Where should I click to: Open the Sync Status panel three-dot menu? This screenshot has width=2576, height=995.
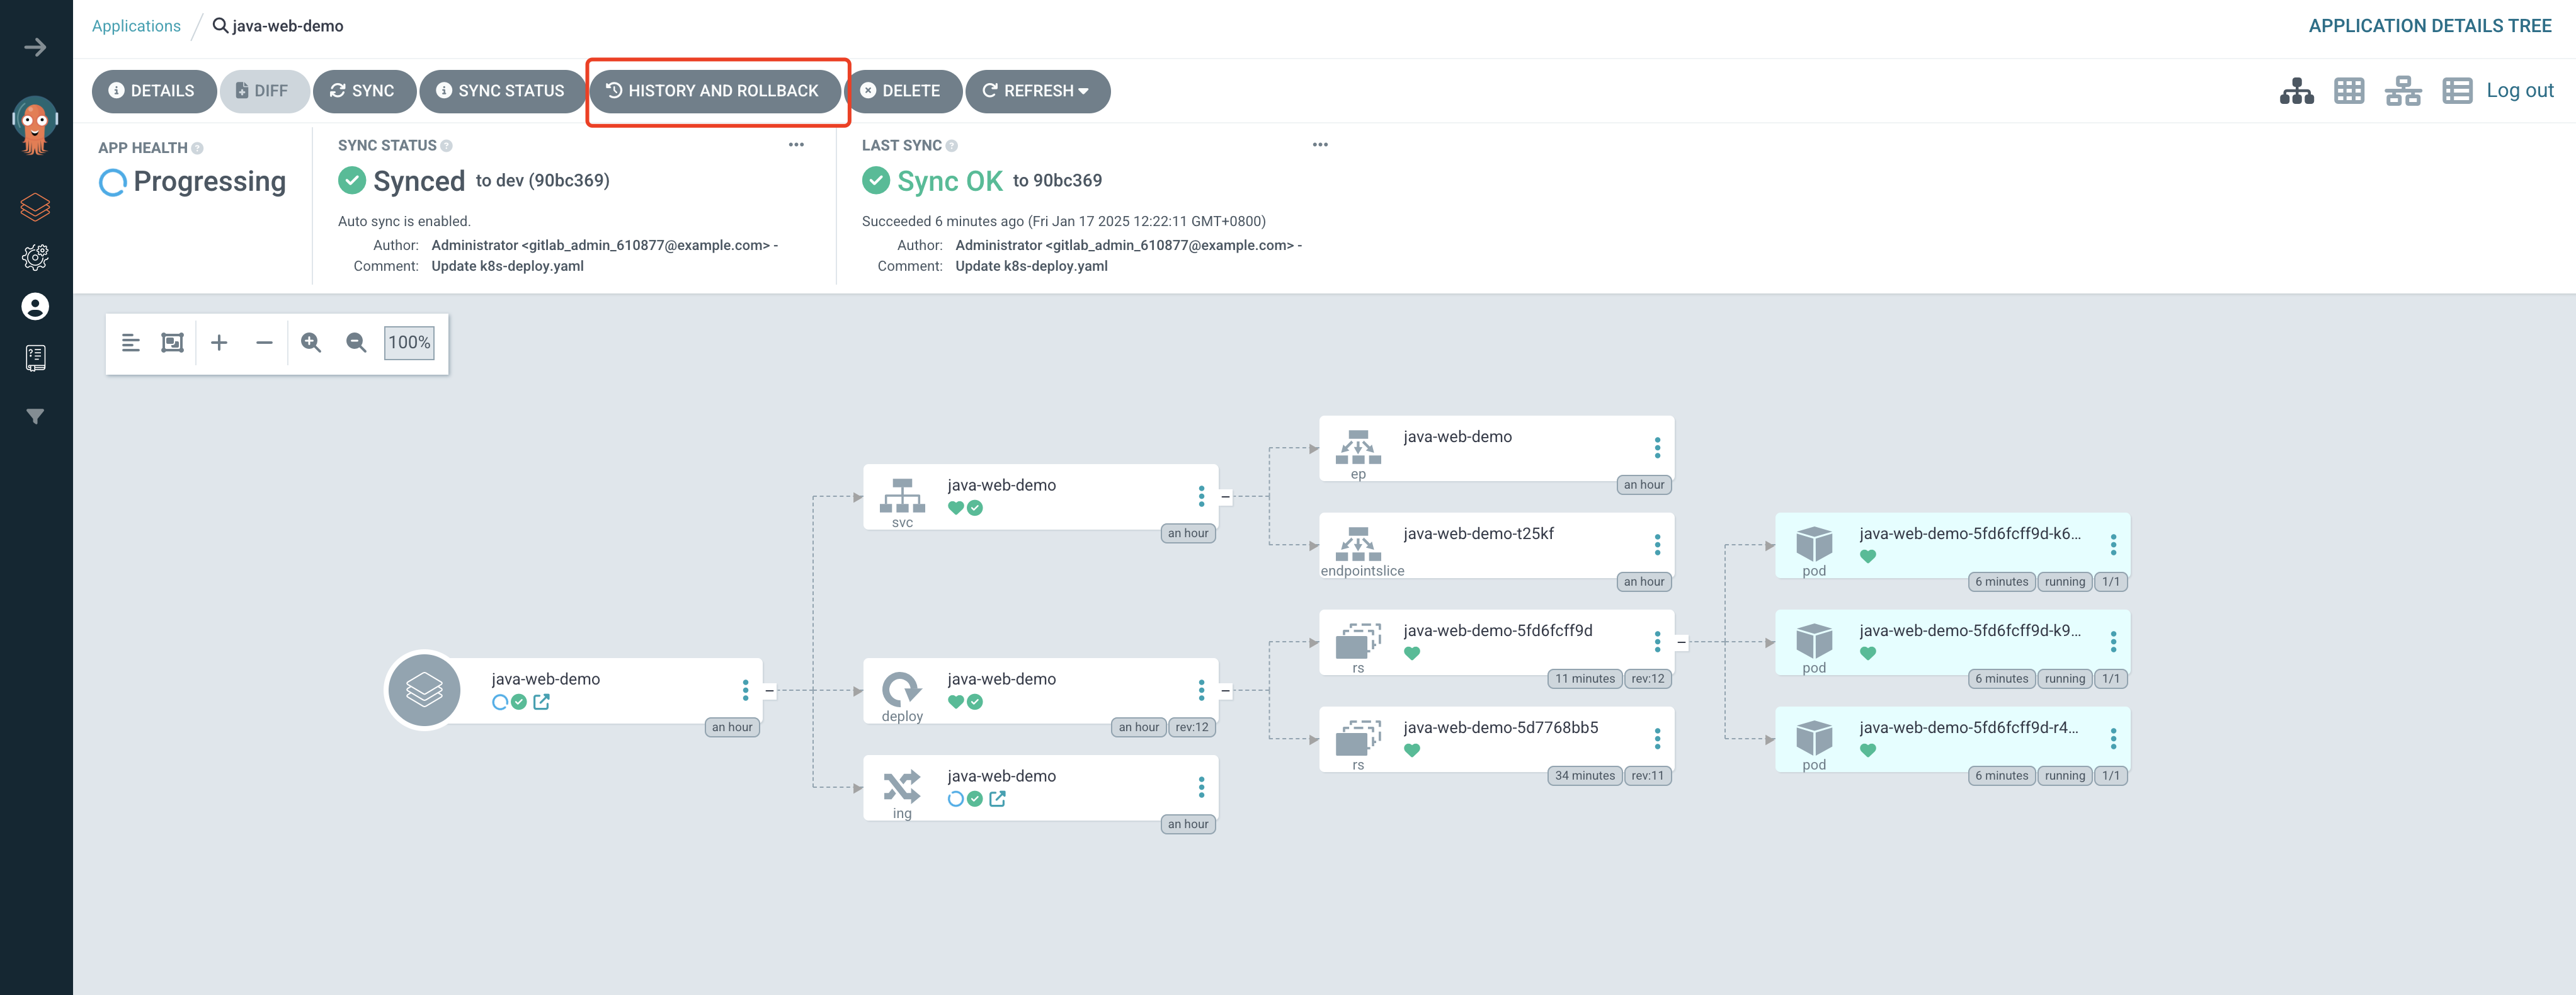796,145
